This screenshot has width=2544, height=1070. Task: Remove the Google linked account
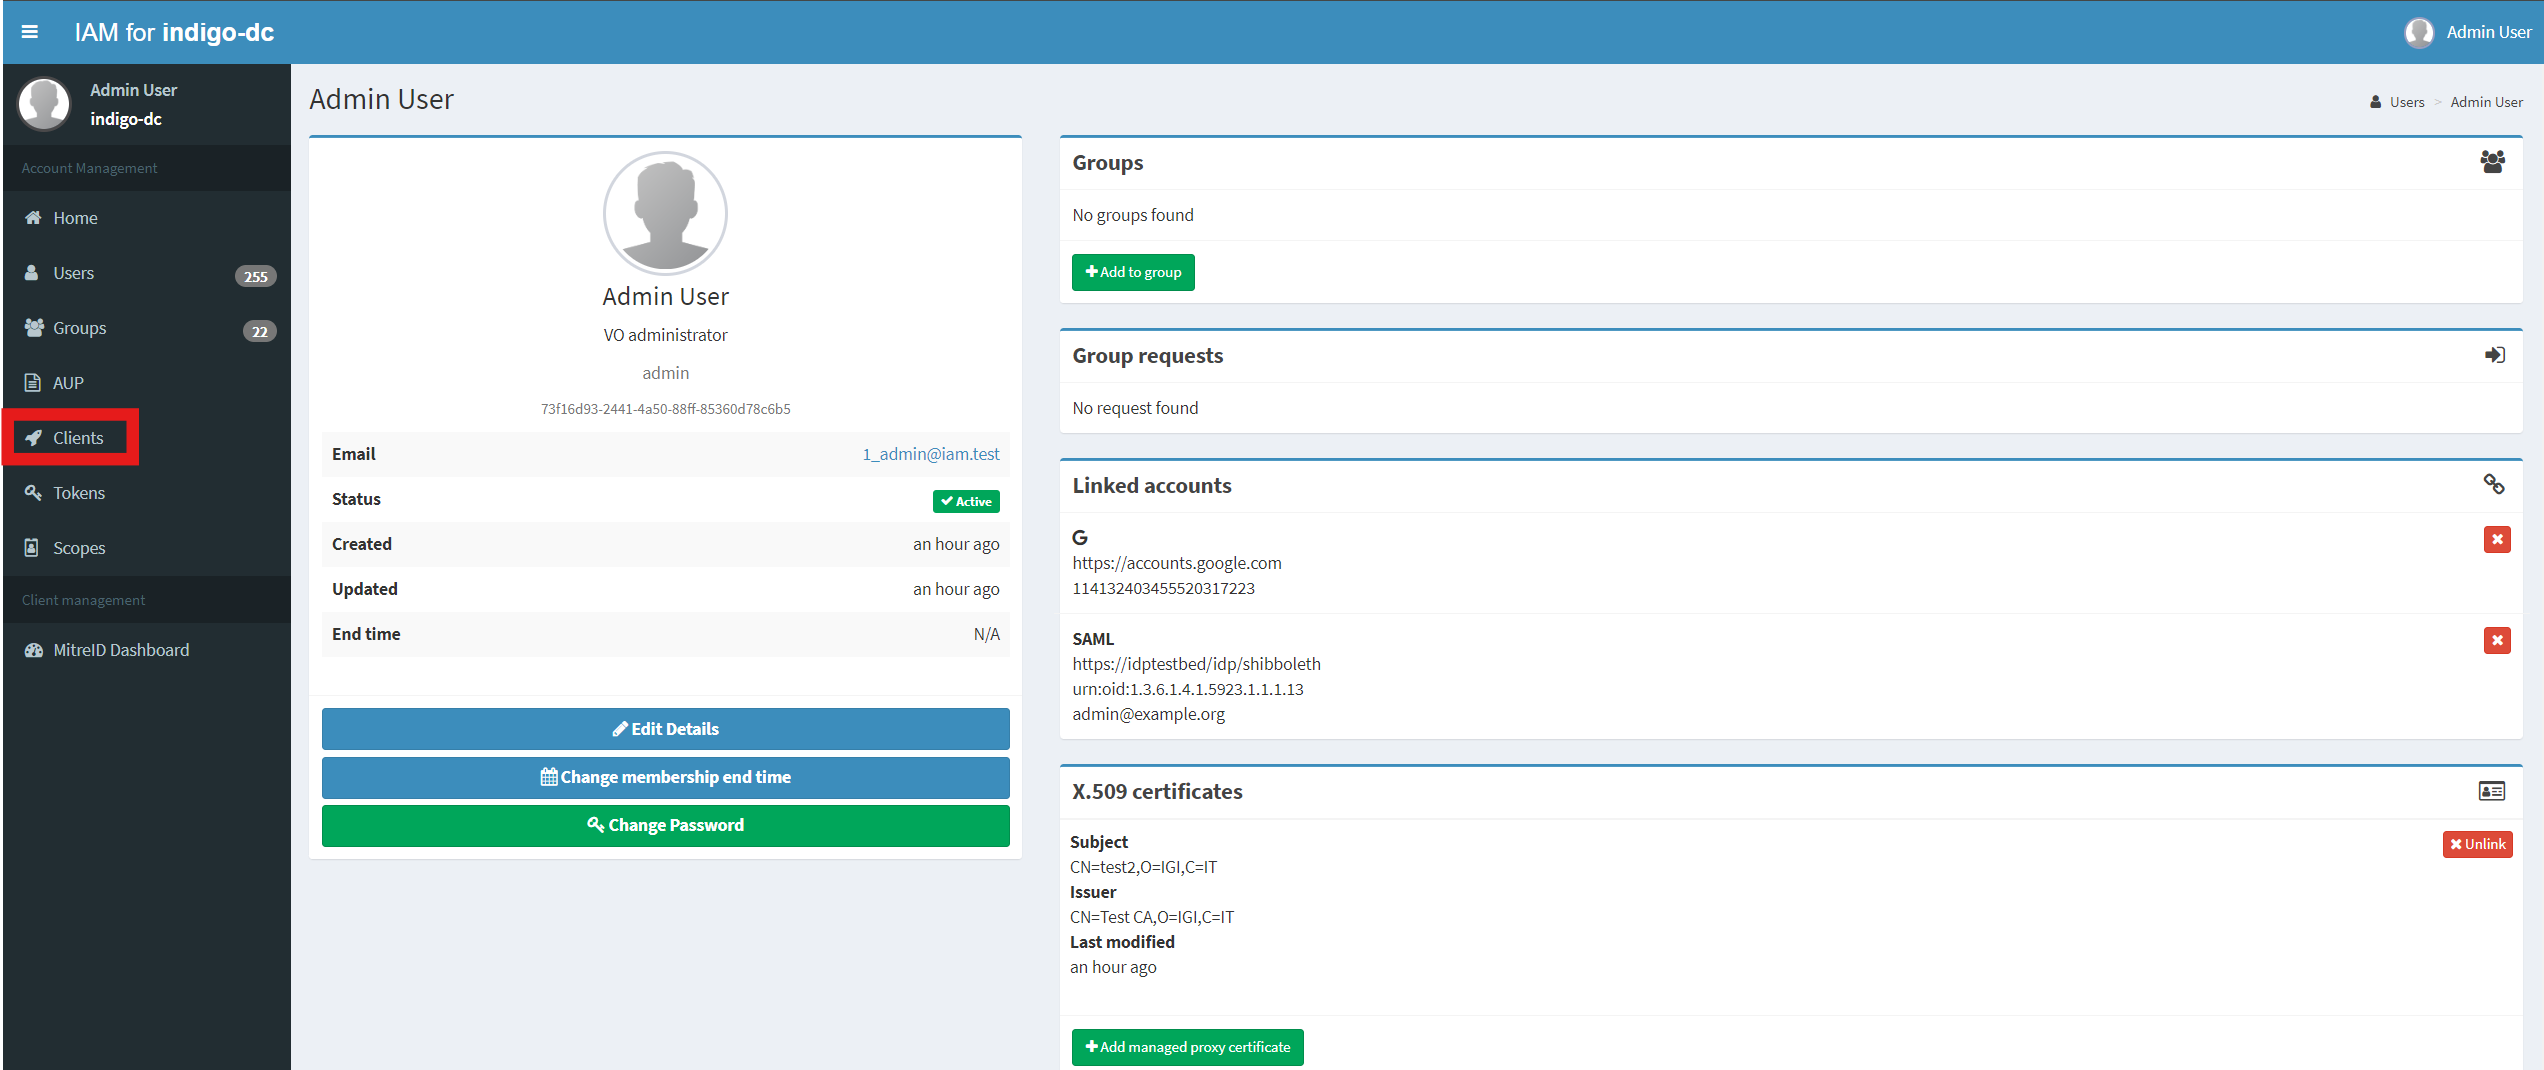coord(2497,540)
